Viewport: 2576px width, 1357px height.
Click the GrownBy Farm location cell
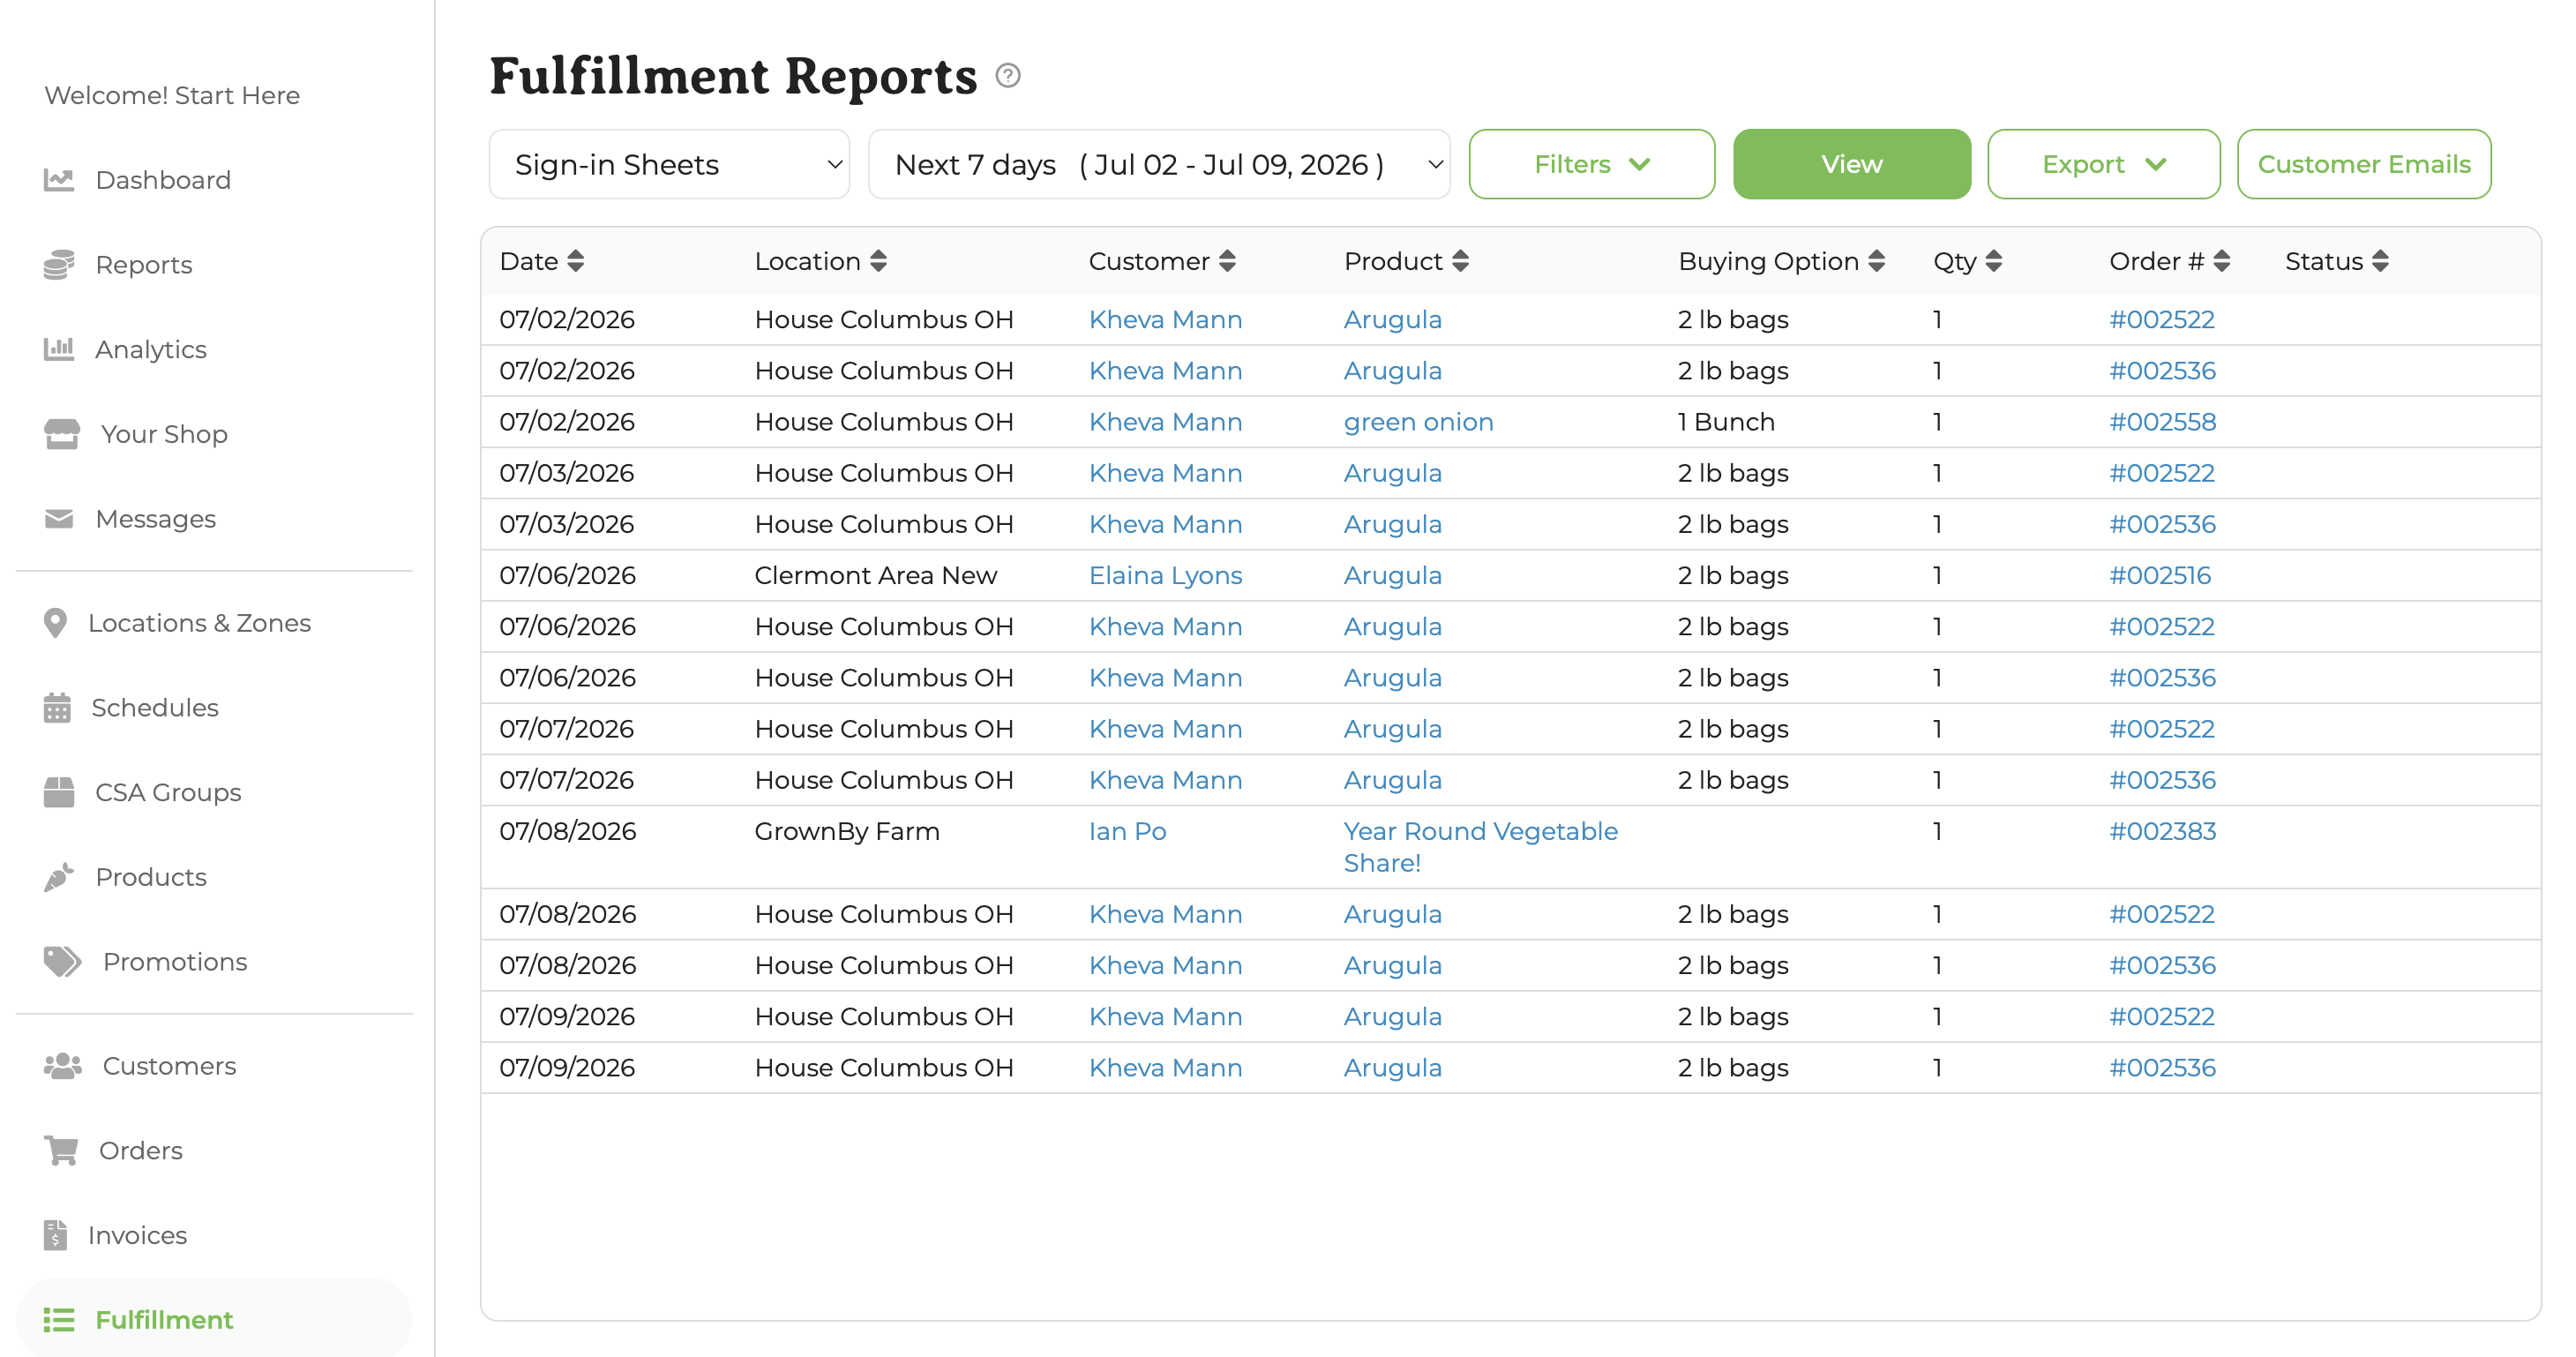(x=847, y=831)
